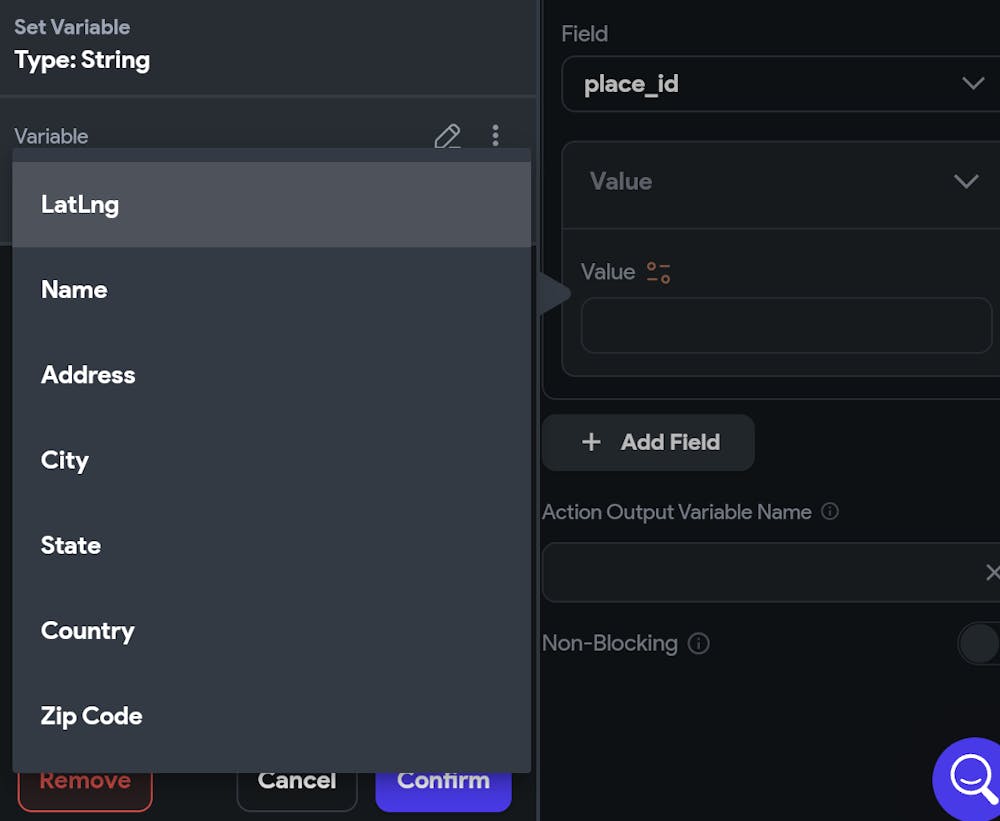Image resolution: width=1000 pixels, height=821 pixels.
Task: Collapse the Value section chevron
Action: point(965,181)
